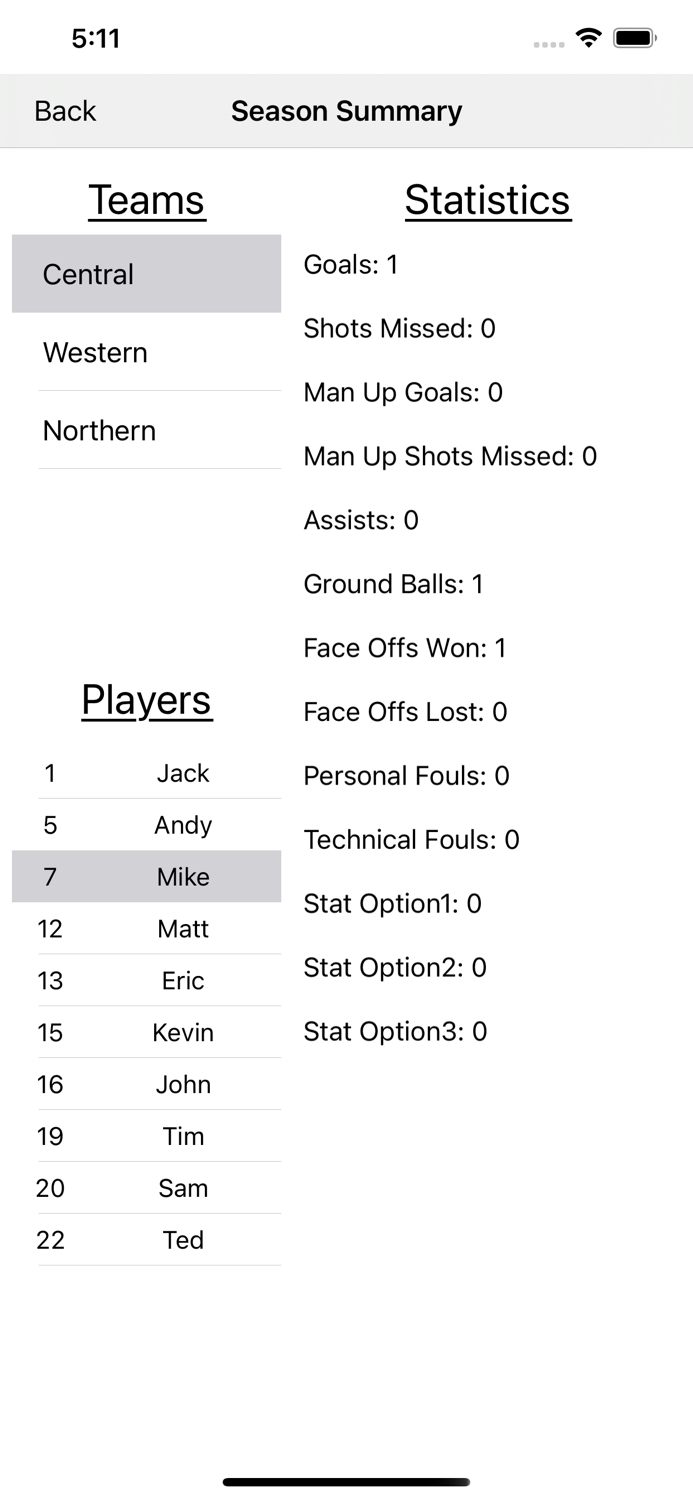Tap the Back button
The width and height of the screenshot is (693, 1500).
64,111
